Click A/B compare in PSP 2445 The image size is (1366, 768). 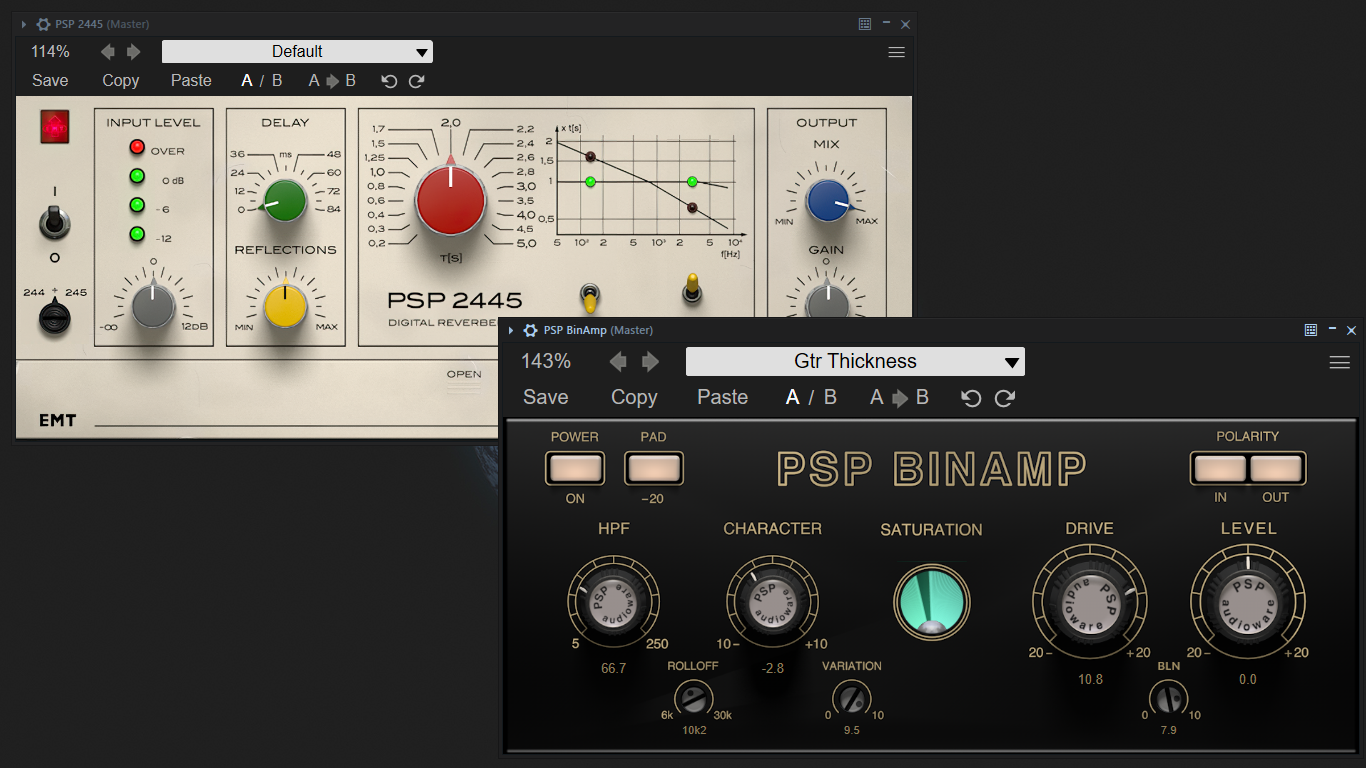(x=261, y=81)
